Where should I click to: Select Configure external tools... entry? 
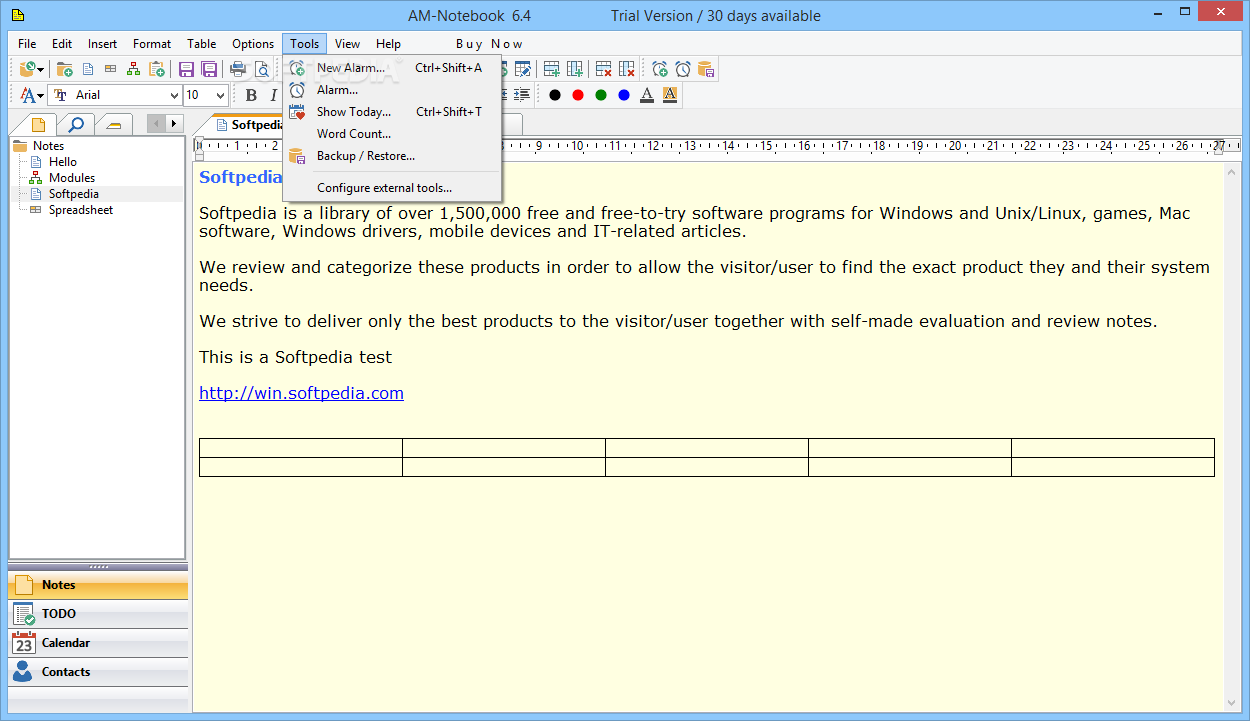click(392, 188)
